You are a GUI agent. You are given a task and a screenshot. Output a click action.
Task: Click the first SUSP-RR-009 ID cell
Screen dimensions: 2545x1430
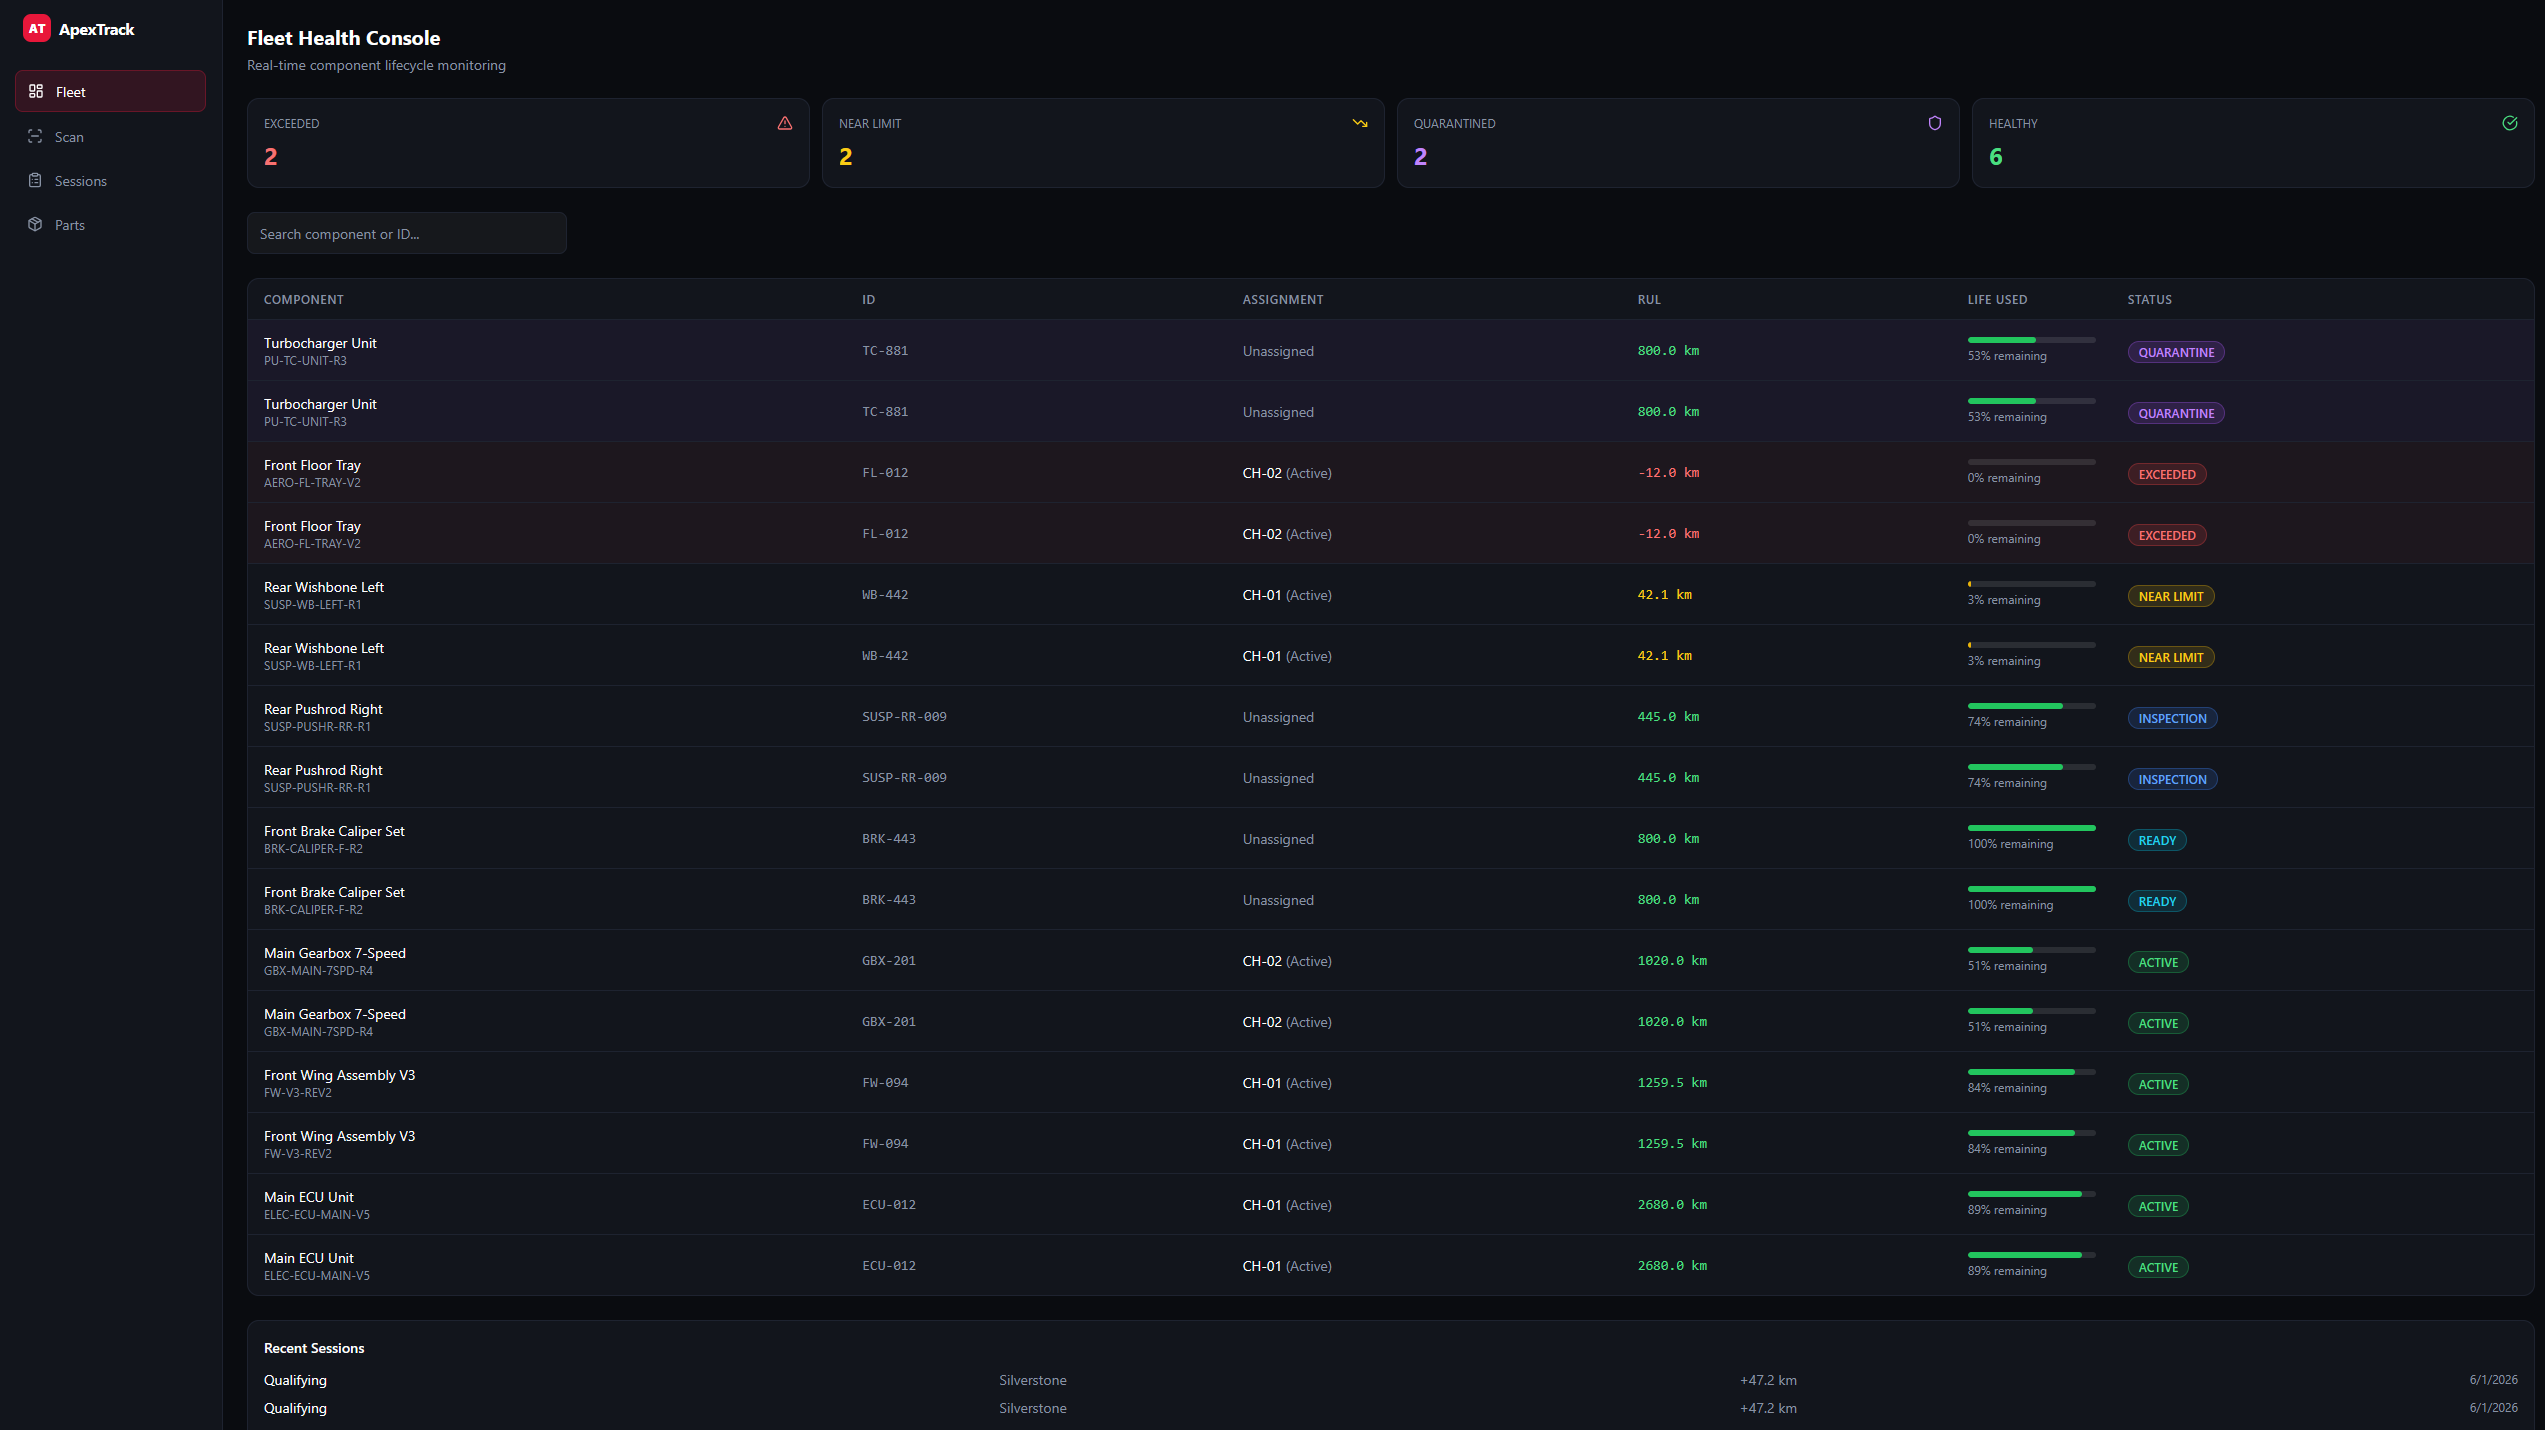[x=904, y=717]
